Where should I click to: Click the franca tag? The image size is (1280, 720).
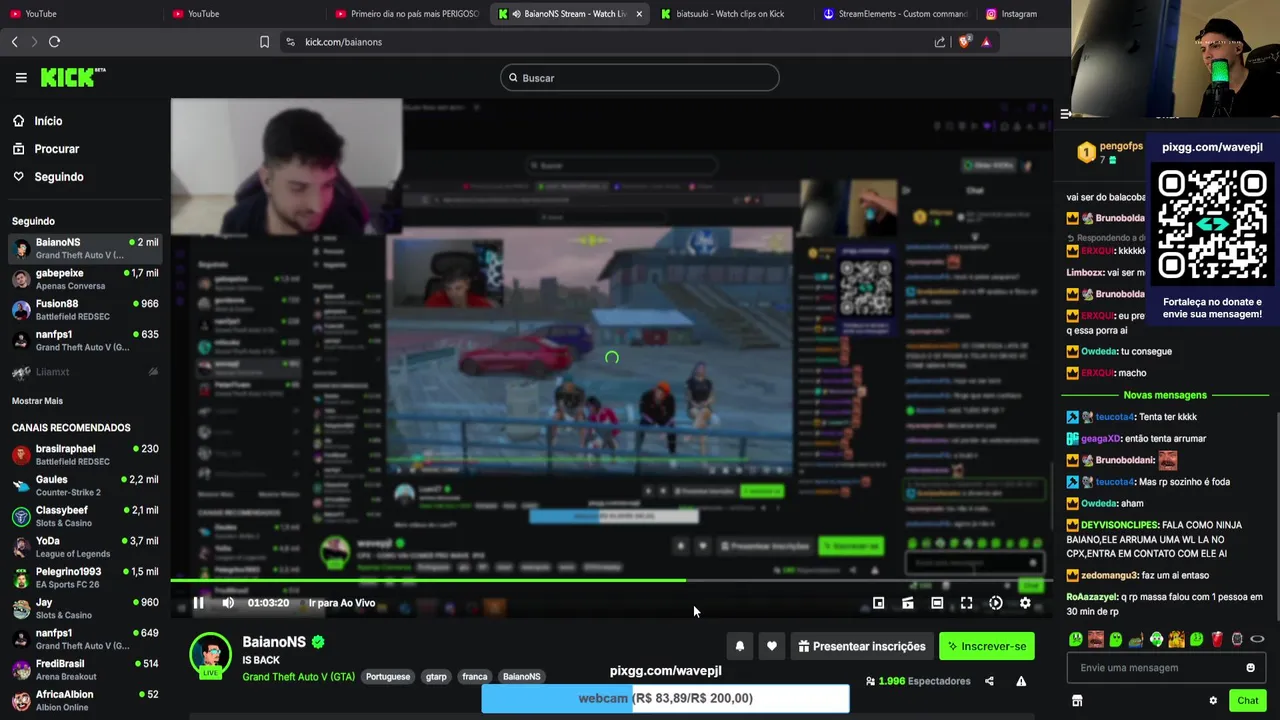click(474, 677)
